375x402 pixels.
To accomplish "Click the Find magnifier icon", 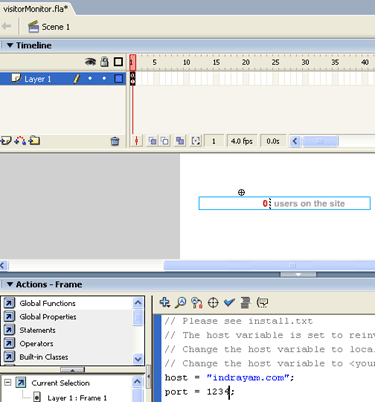I will tap(181, 303).
